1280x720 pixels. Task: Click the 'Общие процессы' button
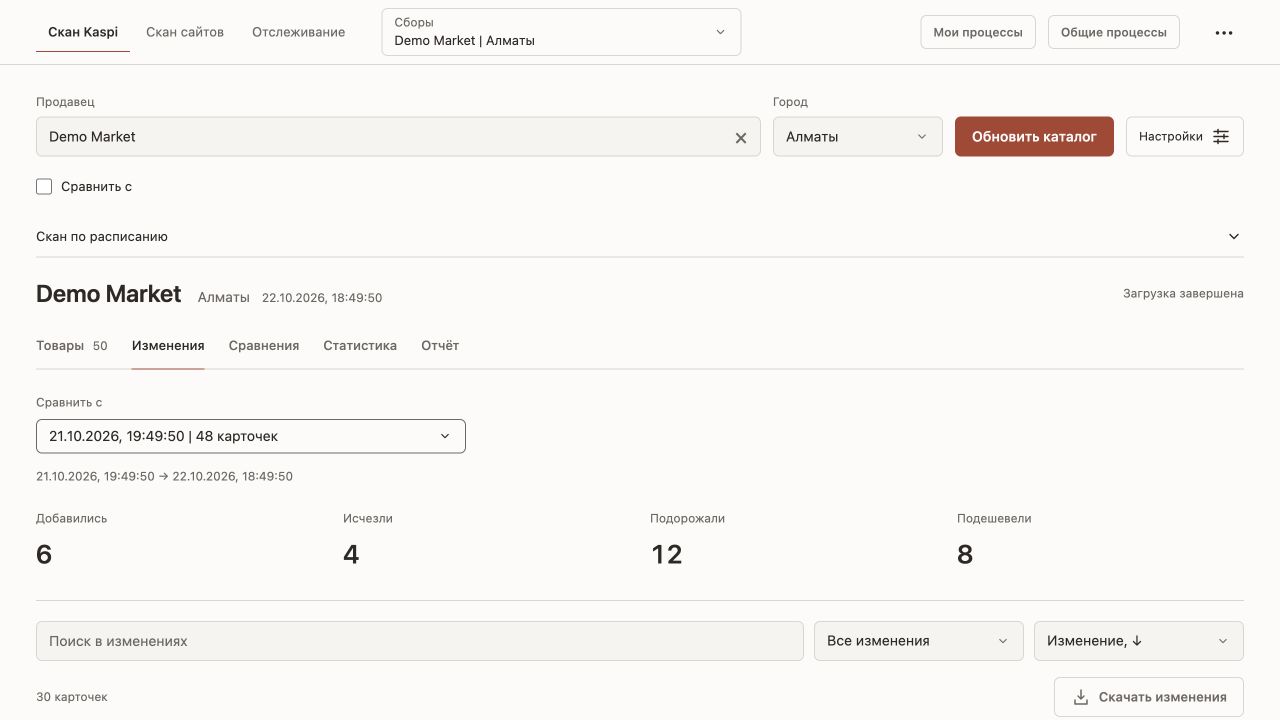[x=1114, y=32]
